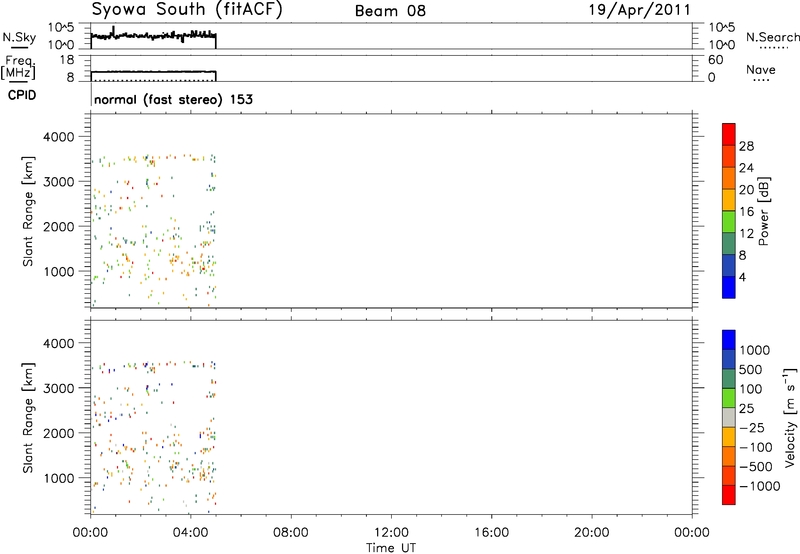Click the 'CPID' row label
This screenshot has width=800, height=554.
click(x=22, y=95)
